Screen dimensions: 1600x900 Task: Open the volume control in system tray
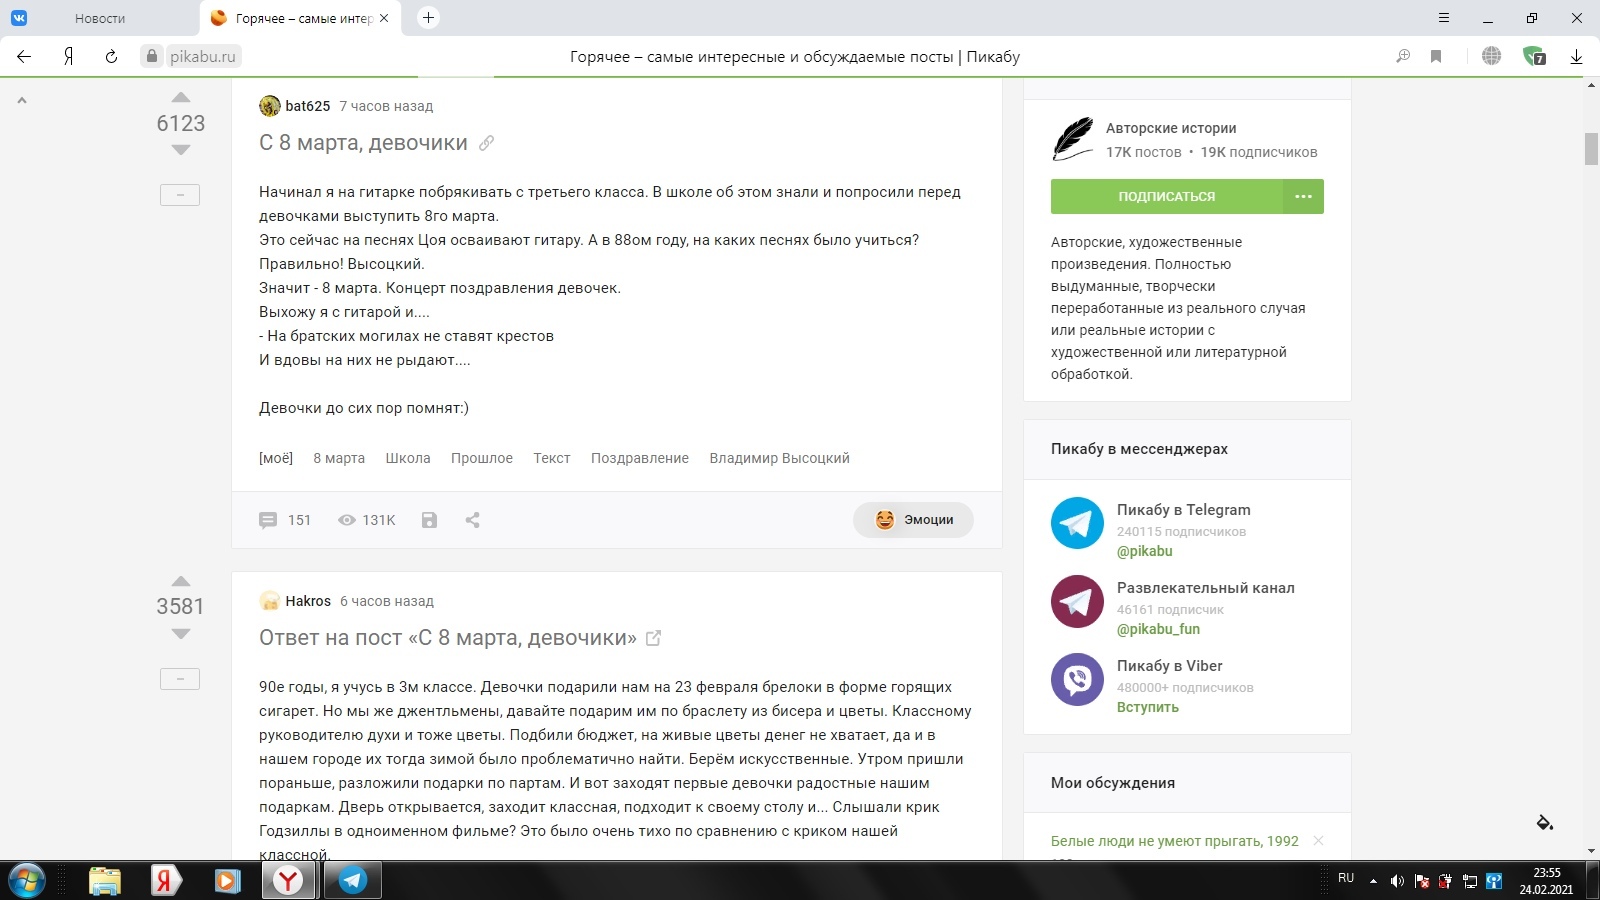coord(1397,881)
